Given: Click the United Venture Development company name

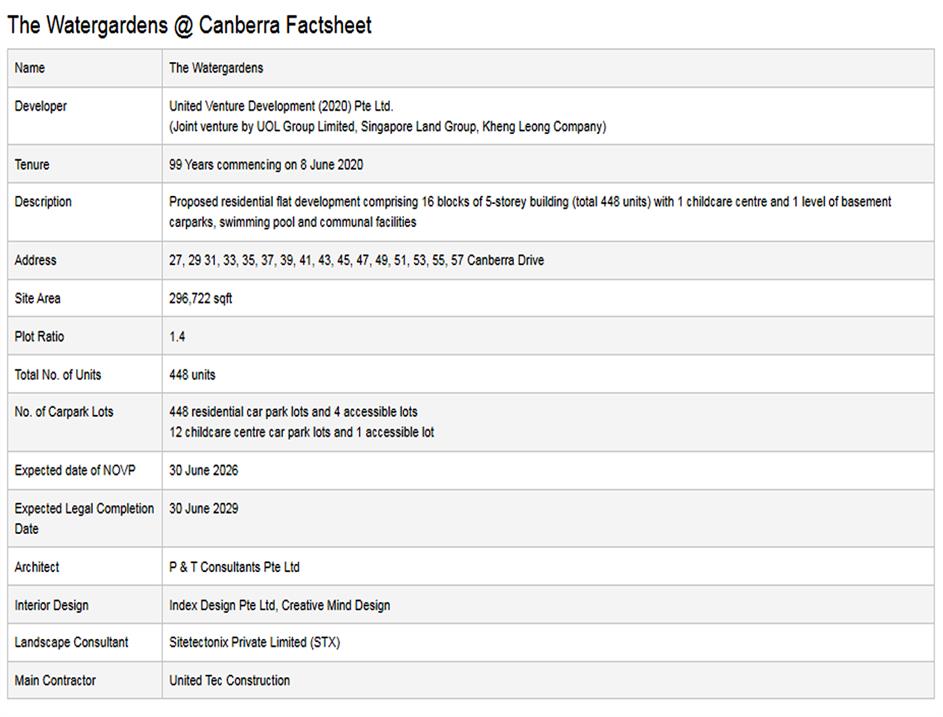Looking at the screenshot, I should tap(281, 106).
